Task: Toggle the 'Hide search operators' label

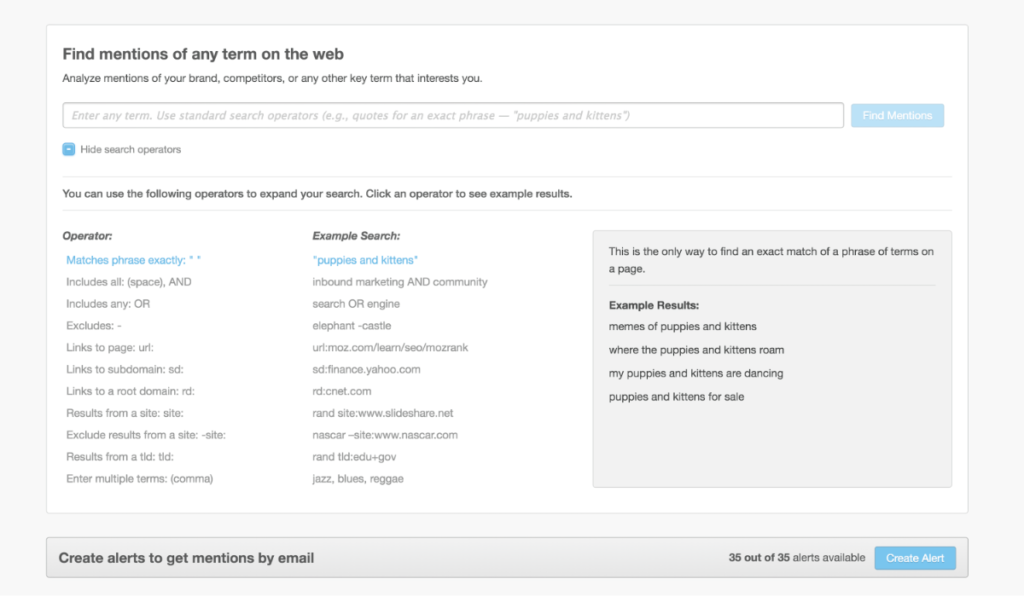Action: [131, 149]
